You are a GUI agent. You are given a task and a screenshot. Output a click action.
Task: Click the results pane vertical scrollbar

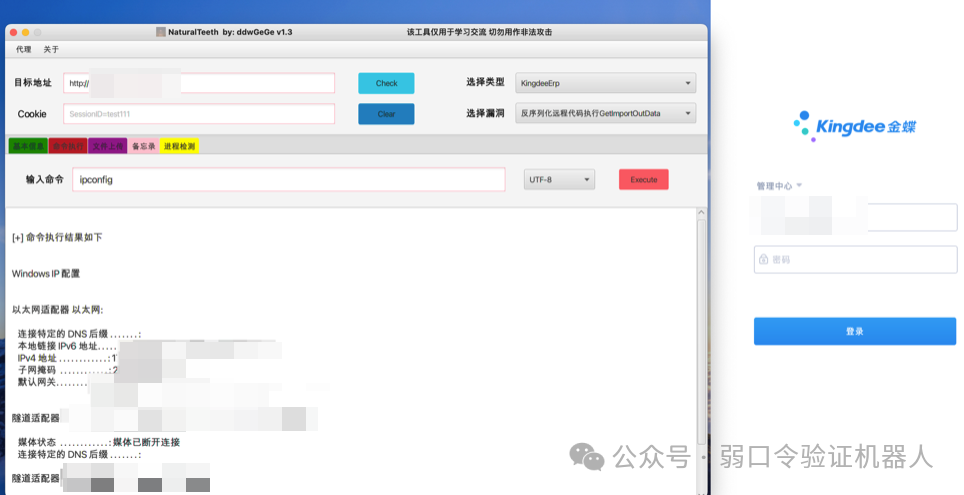pyautogui.click(x=701, y=332)
